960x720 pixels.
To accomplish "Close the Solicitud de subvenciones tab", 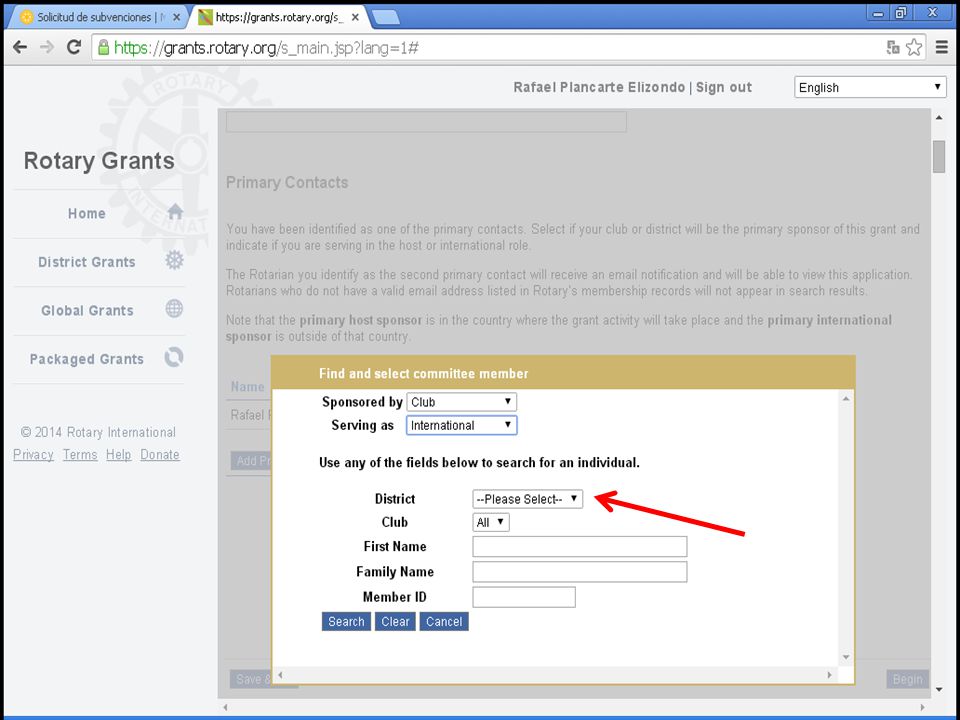I will 176,17.
